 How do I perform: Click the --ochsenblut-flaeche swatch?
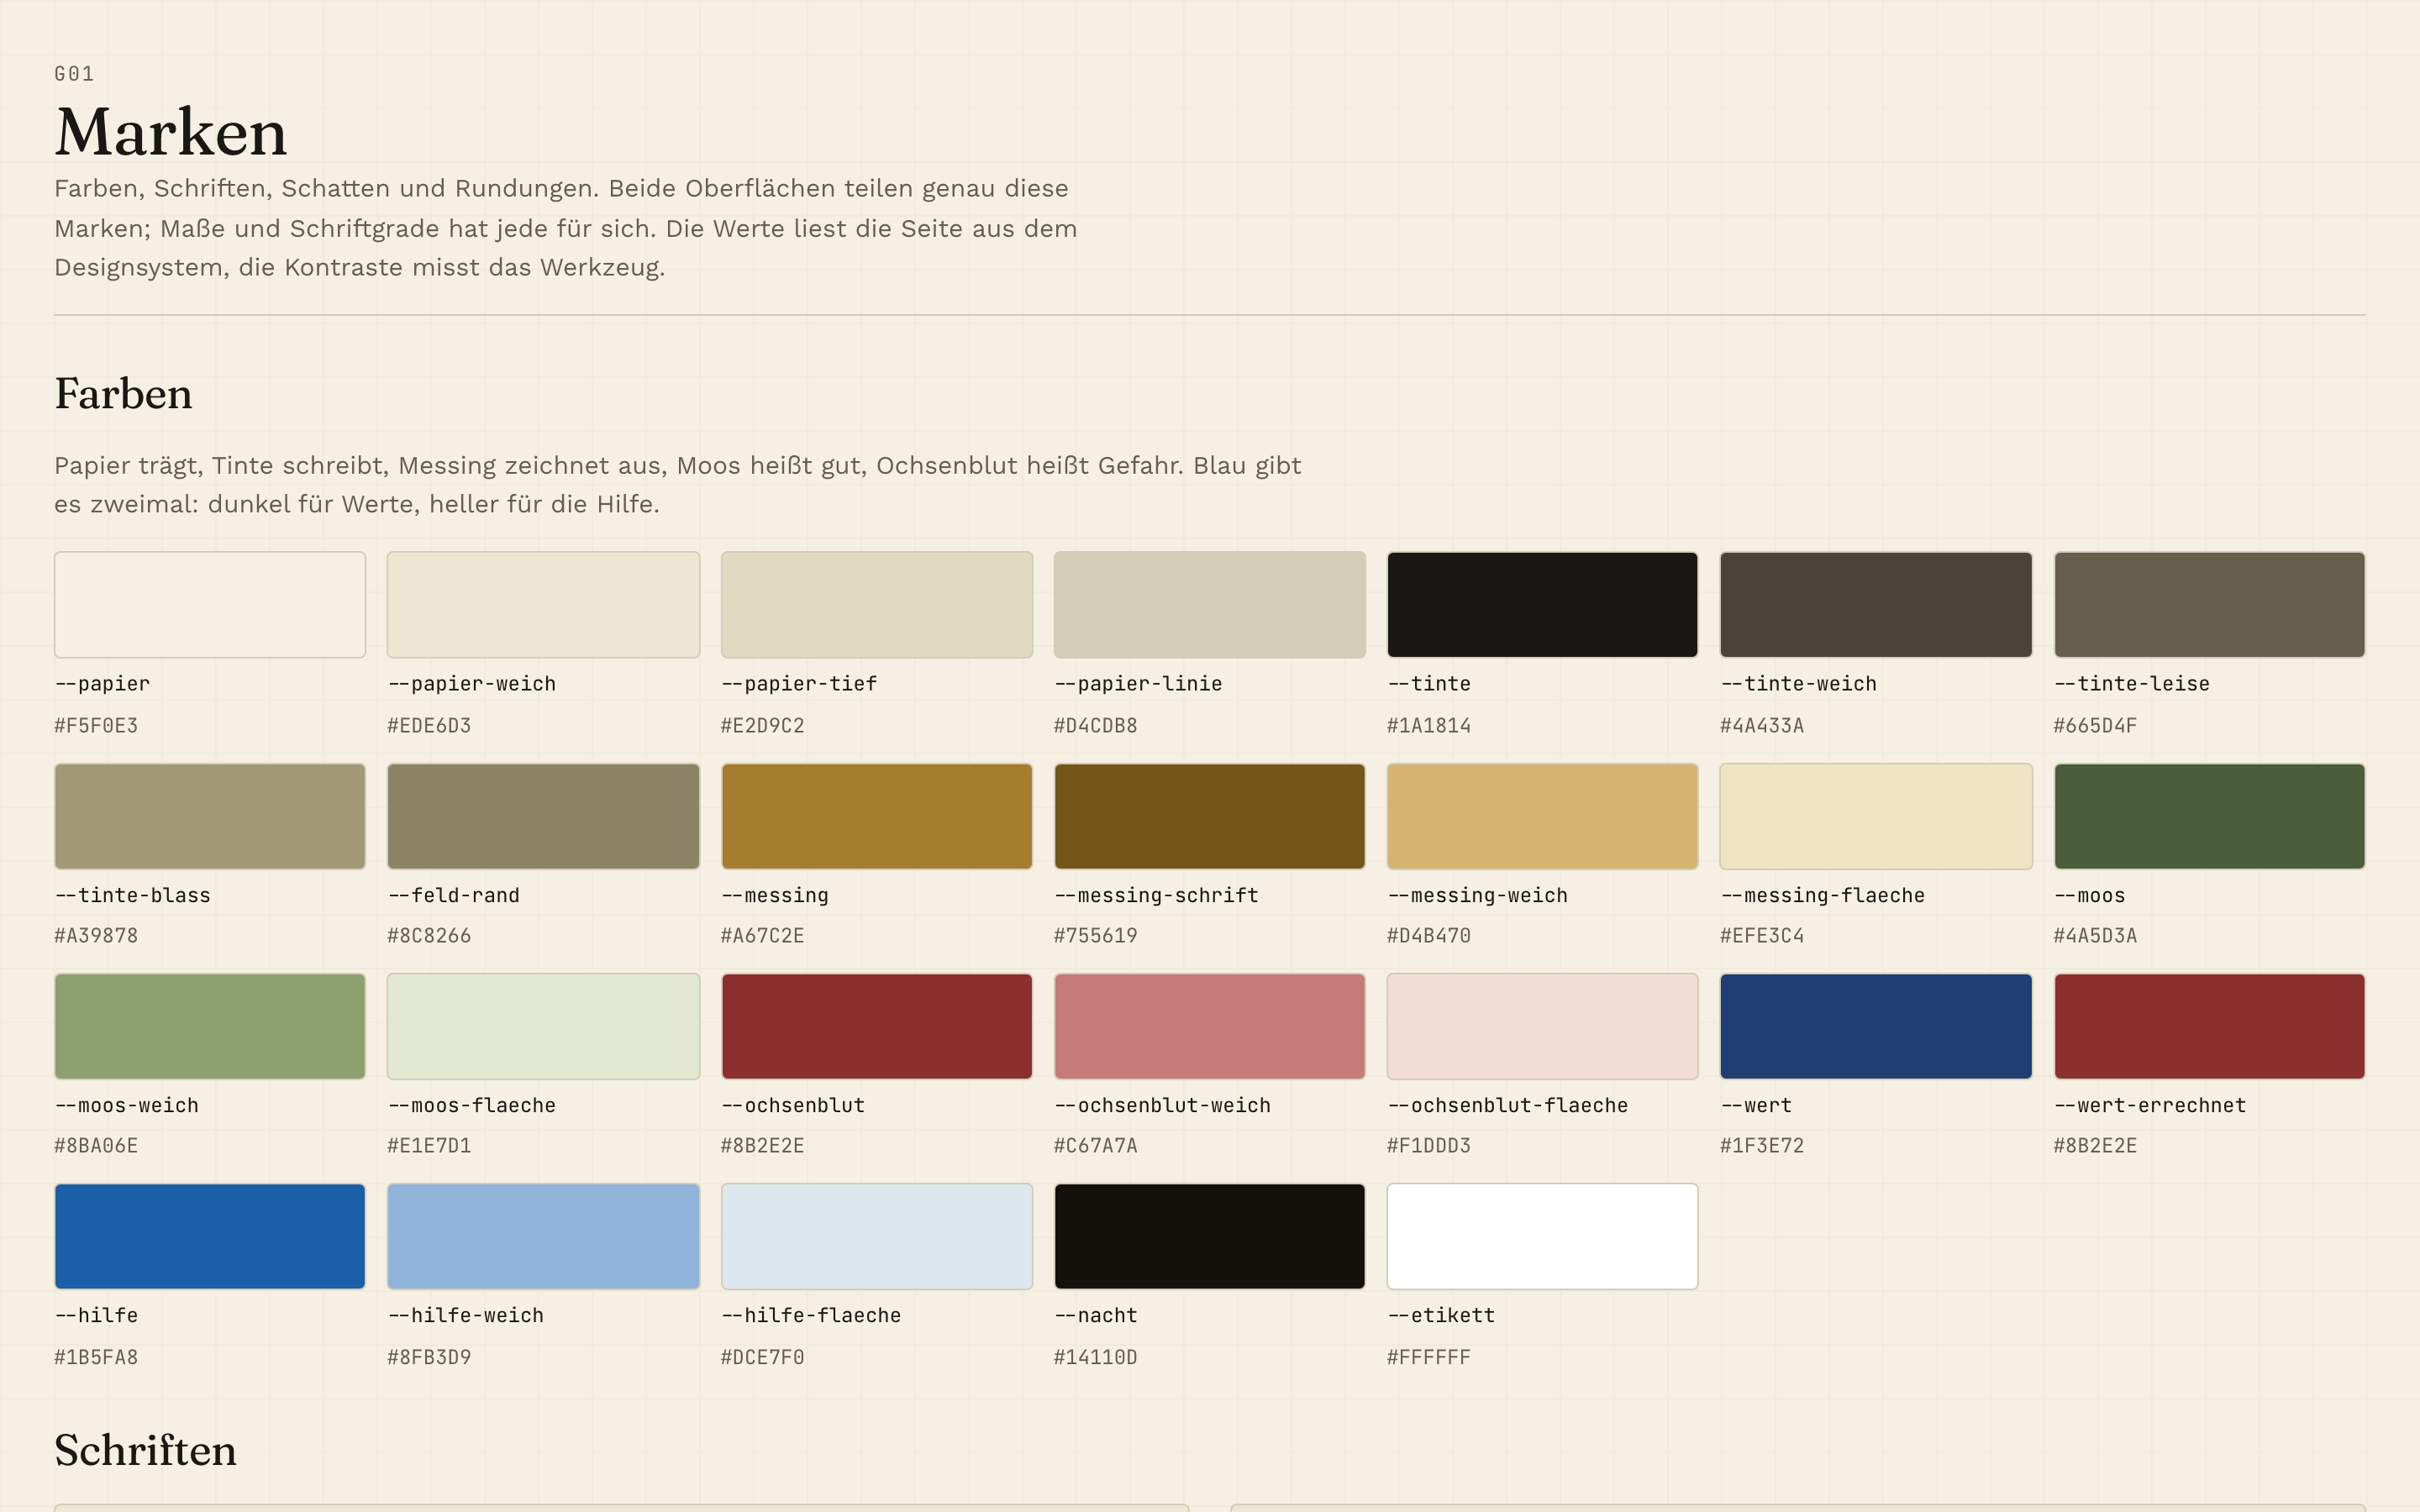(x=1543, y=1026)
